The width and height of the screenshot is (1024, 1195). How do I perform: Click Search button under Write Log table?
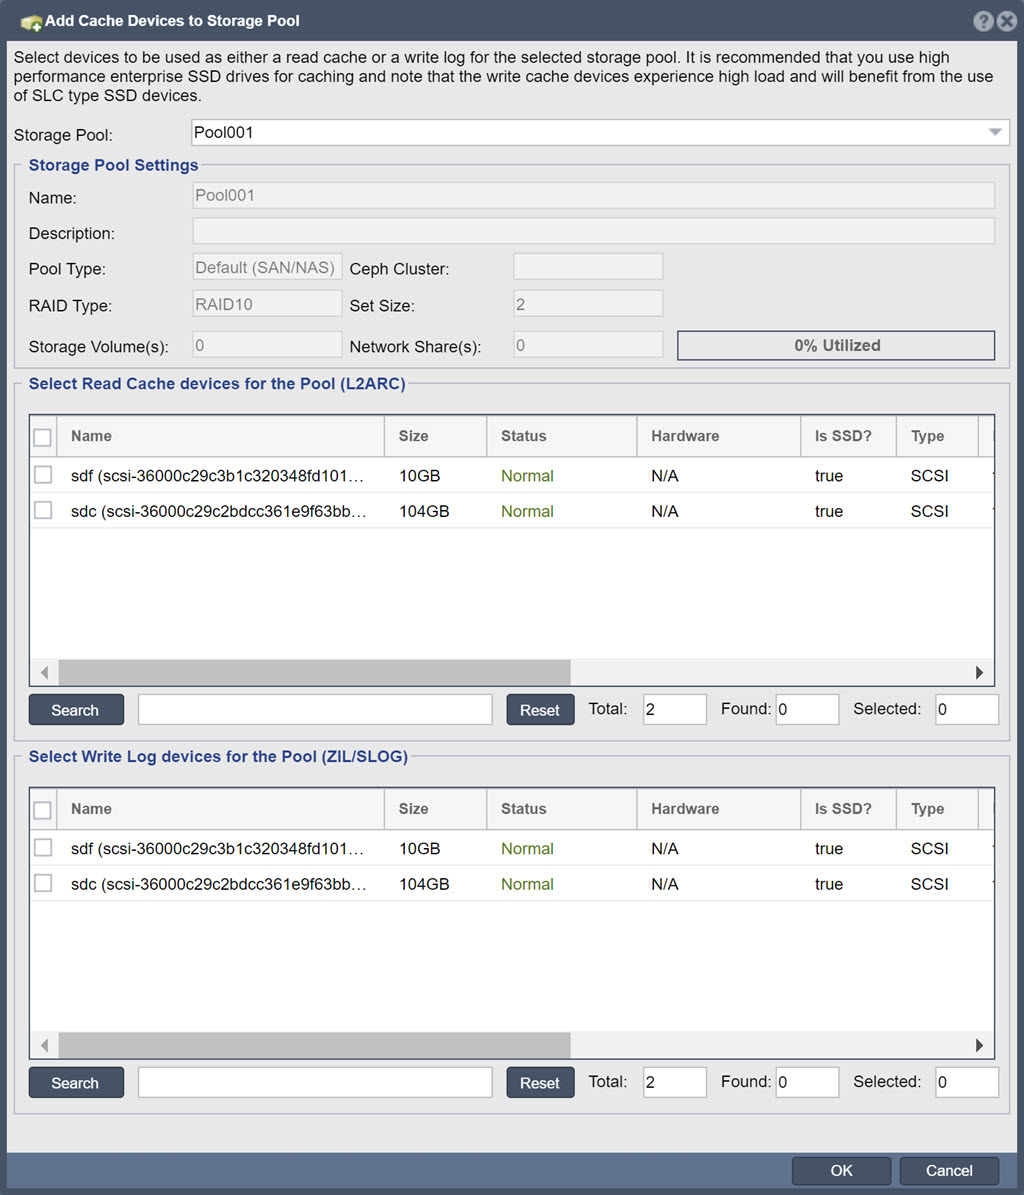coord(76,1082)
